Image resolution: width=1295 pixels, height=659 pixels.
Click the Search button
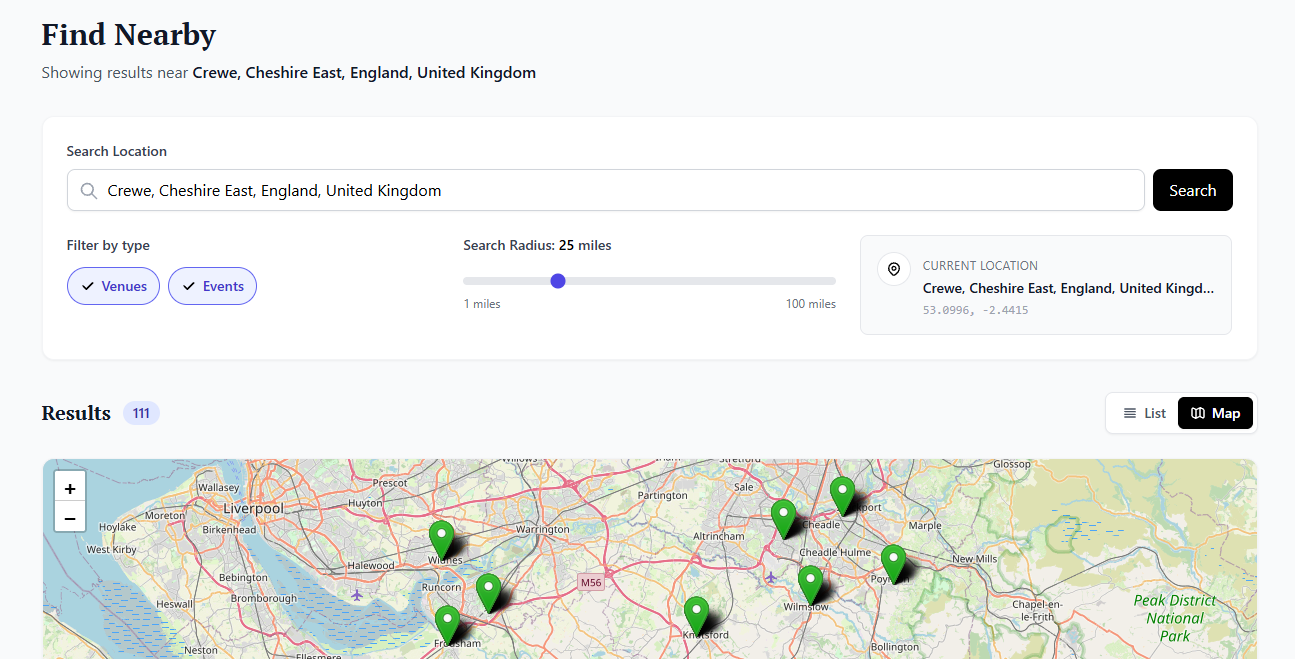(1192, 190)
